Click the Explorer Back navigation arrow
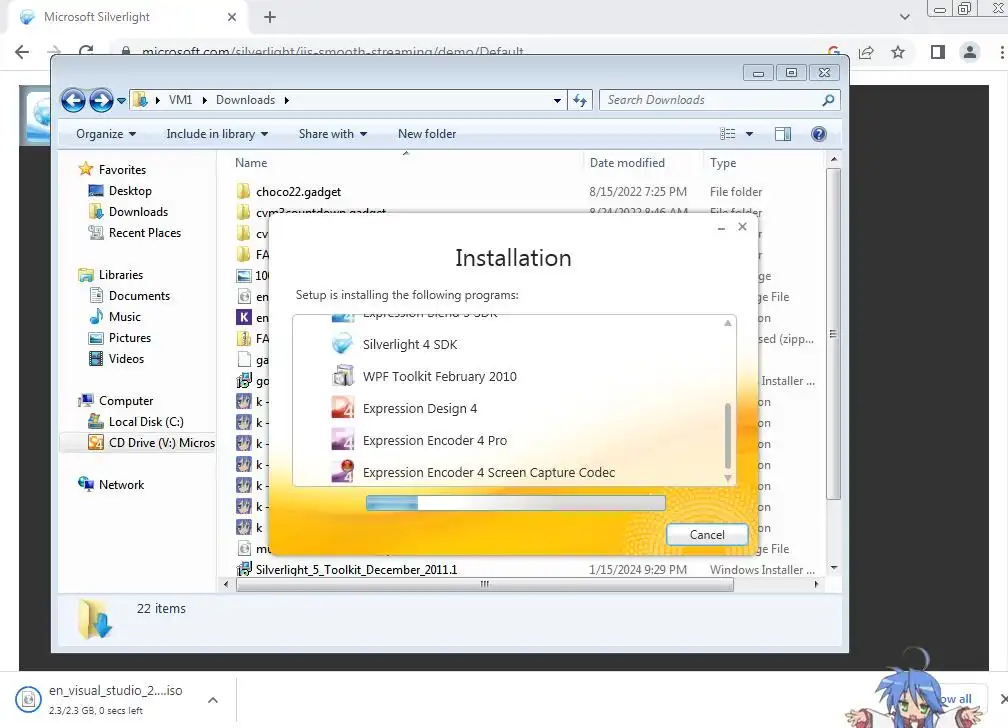The image size is (1008, 728). pos(73,100)
